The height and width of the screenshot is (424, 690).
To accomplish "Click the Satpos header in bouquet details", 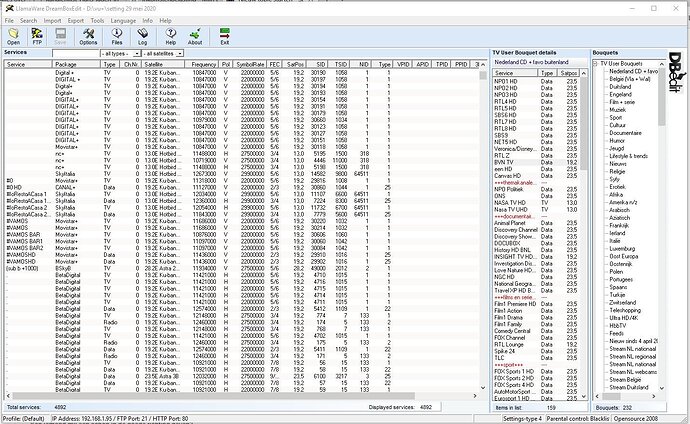I will (x=568, y=73).
